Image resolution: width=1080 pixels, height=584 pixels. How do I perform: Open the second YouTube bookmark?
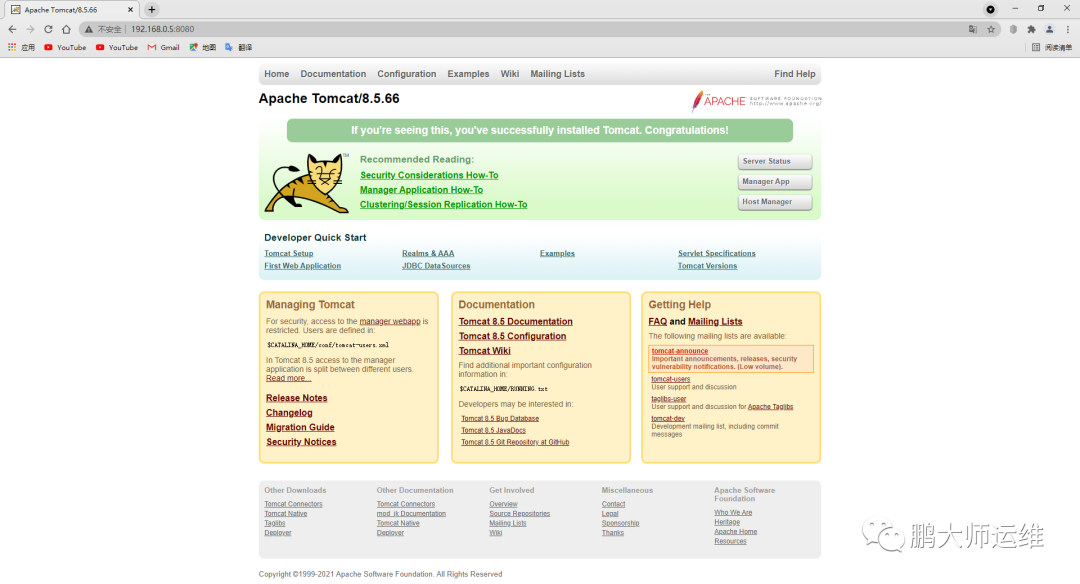coord(116,48)
